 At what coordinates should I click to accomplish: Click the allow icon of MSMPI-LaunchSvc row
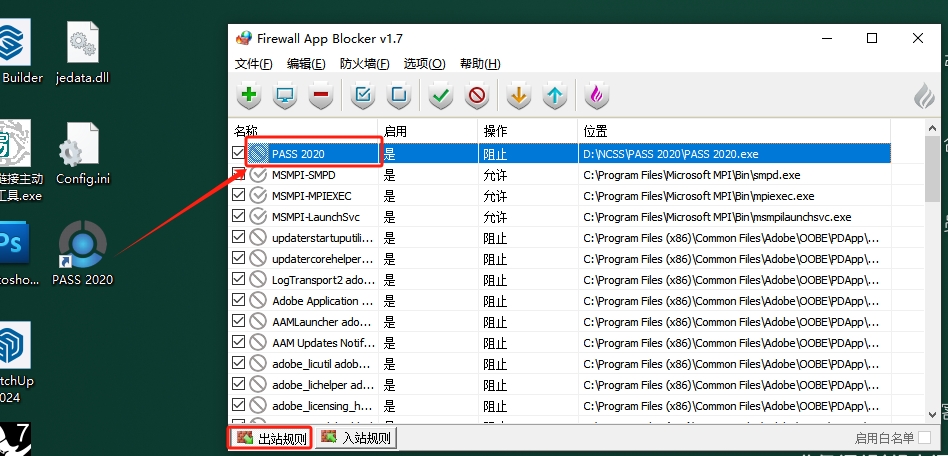tap(258, 217)
